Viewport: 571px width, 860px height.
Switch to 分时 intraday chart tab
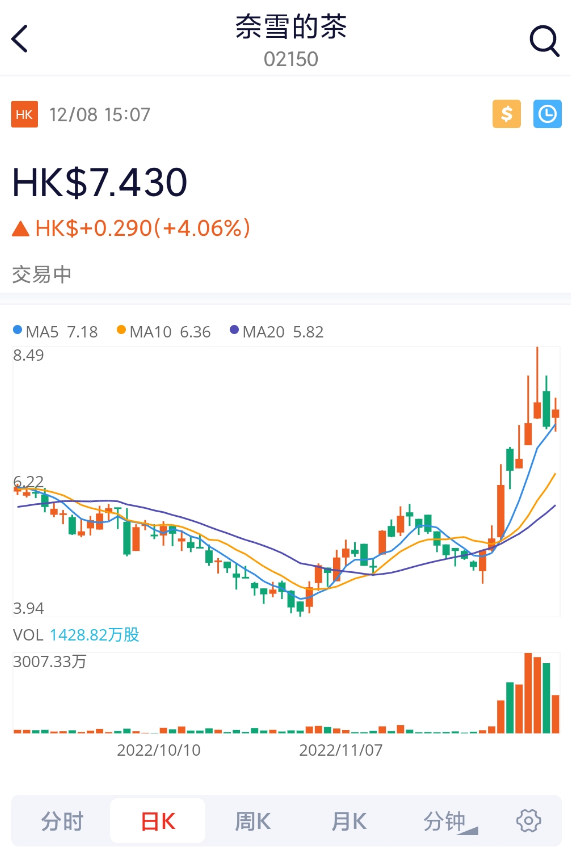62,821
